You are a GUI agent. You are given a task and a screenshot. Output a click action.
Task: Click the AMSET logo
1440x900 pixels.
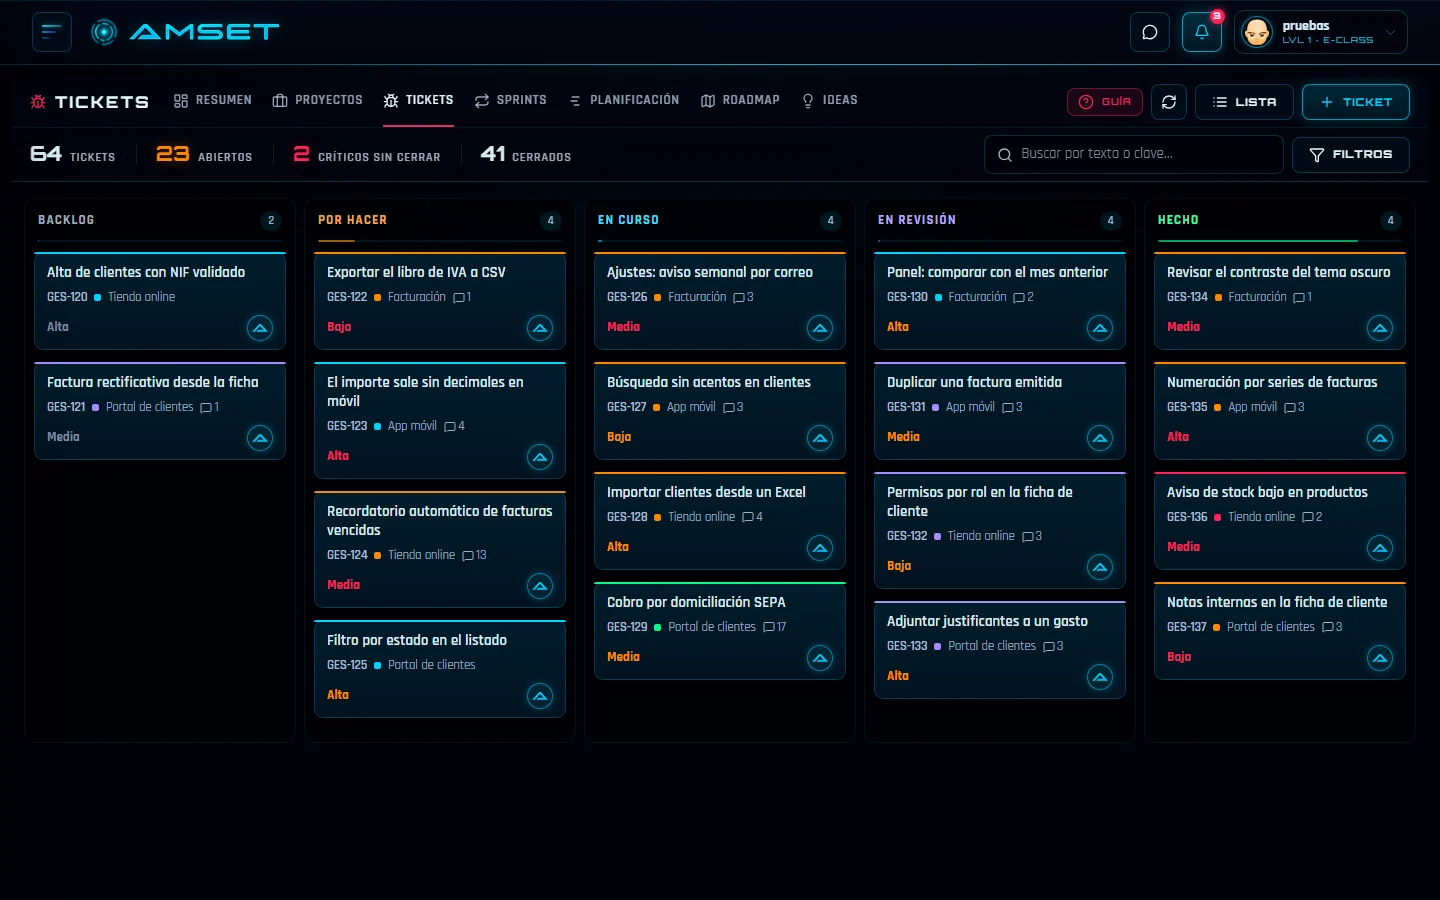[x=185, y=32]
